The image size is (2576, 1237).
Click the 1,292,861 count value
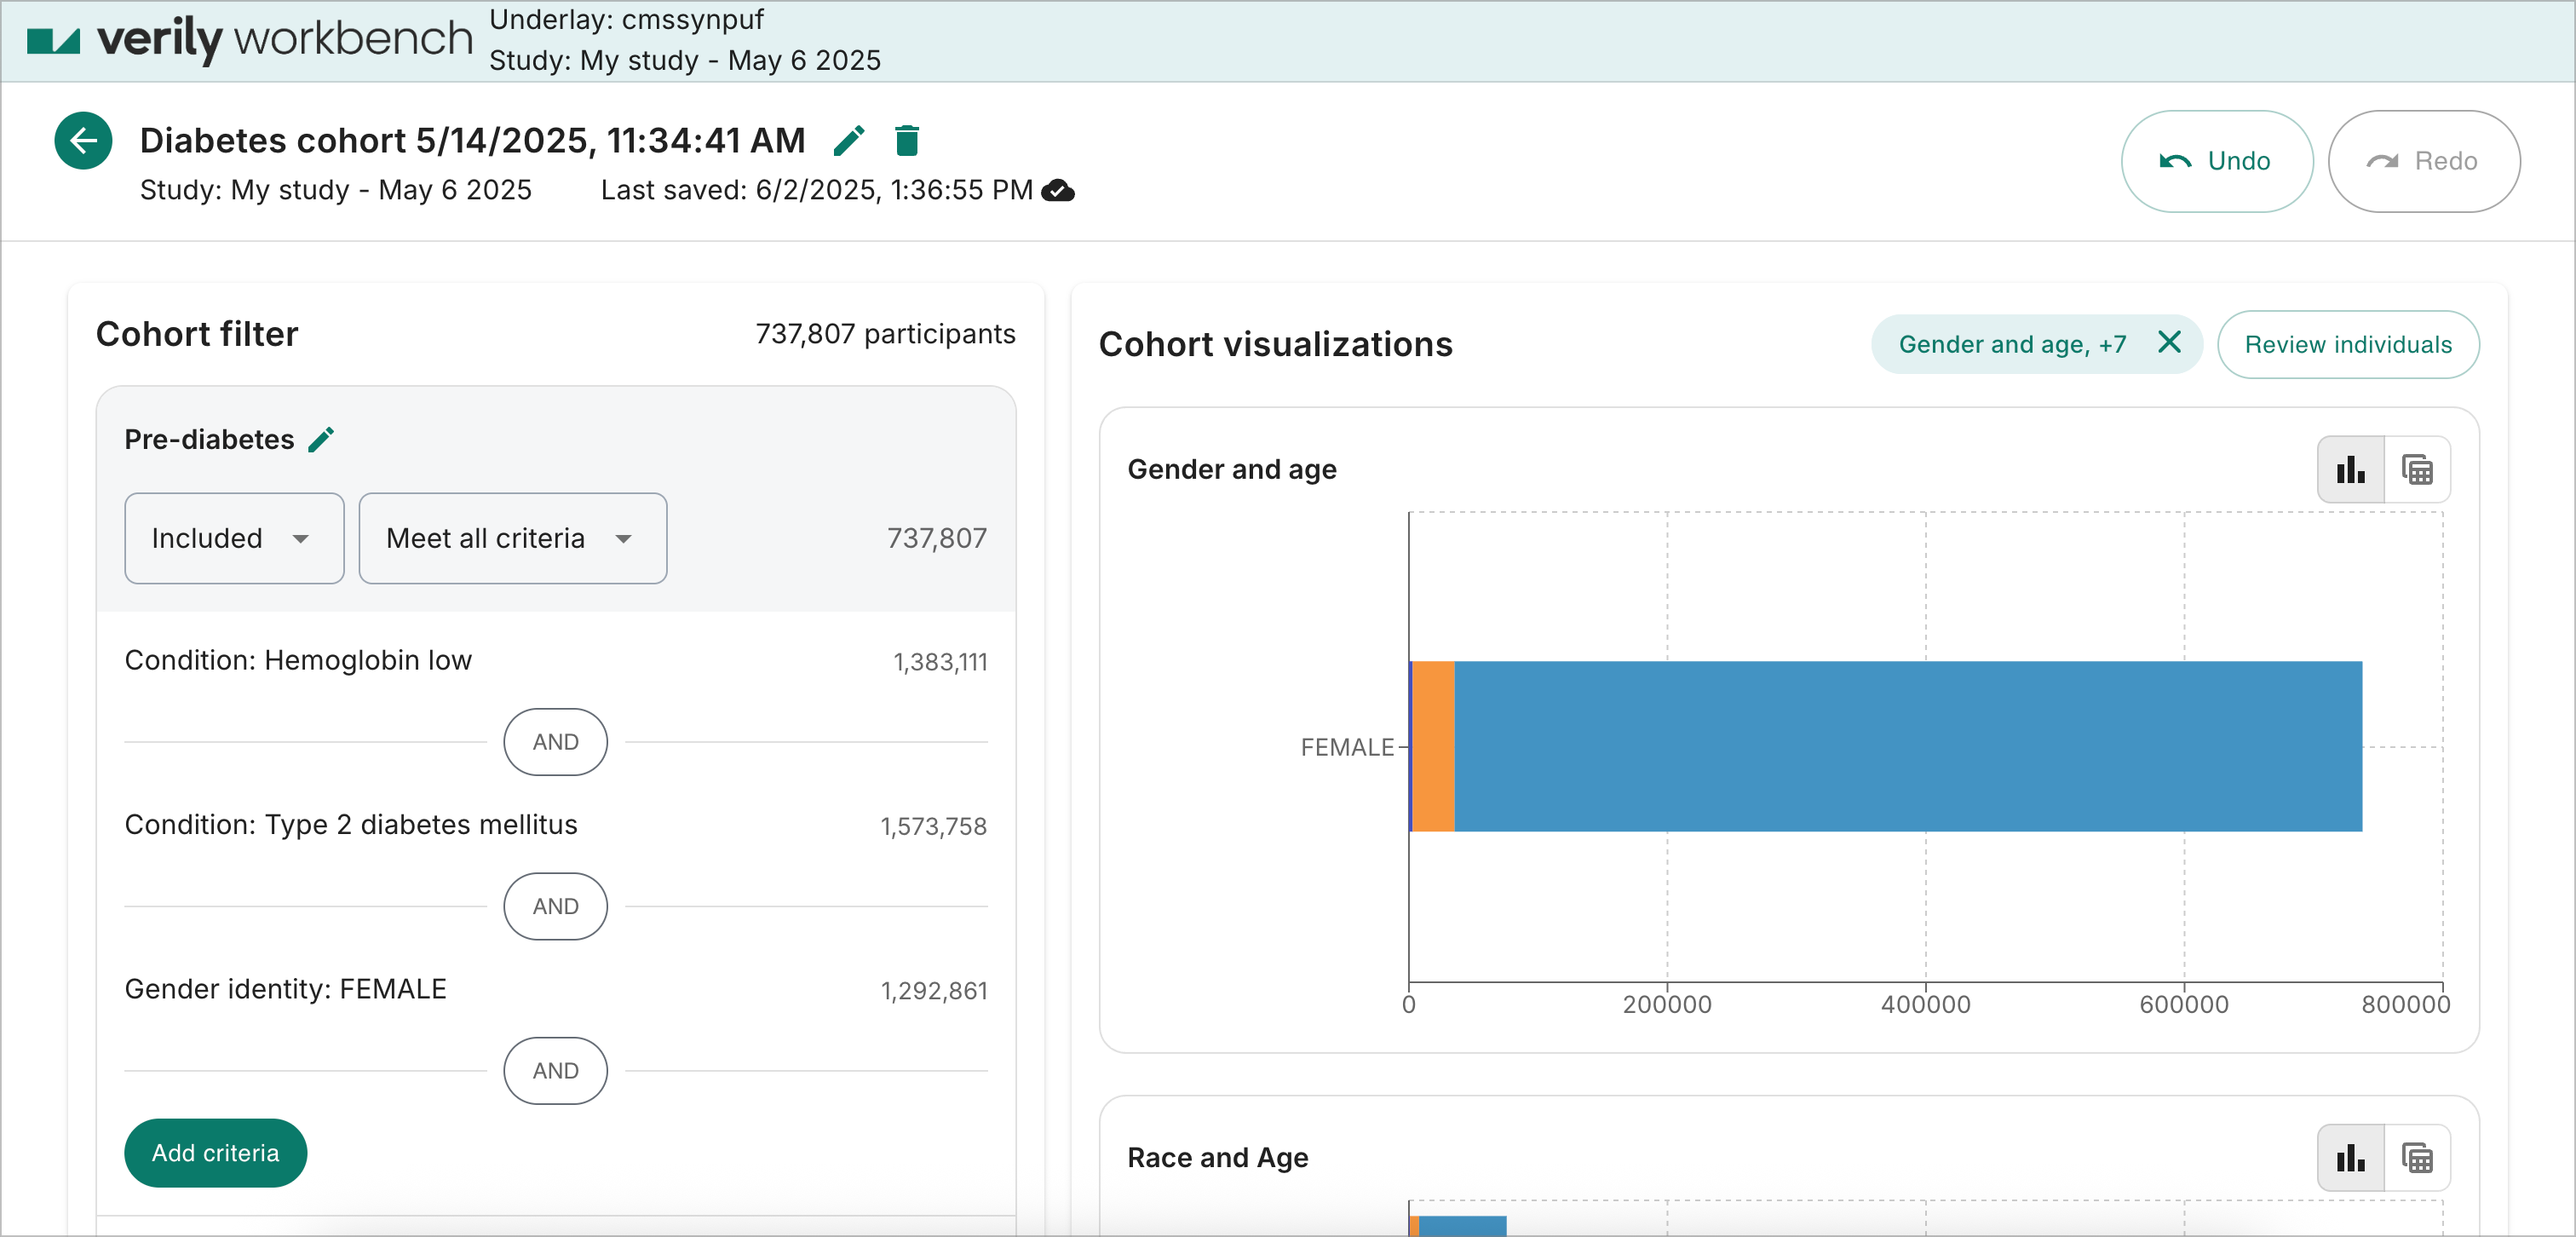933,991
